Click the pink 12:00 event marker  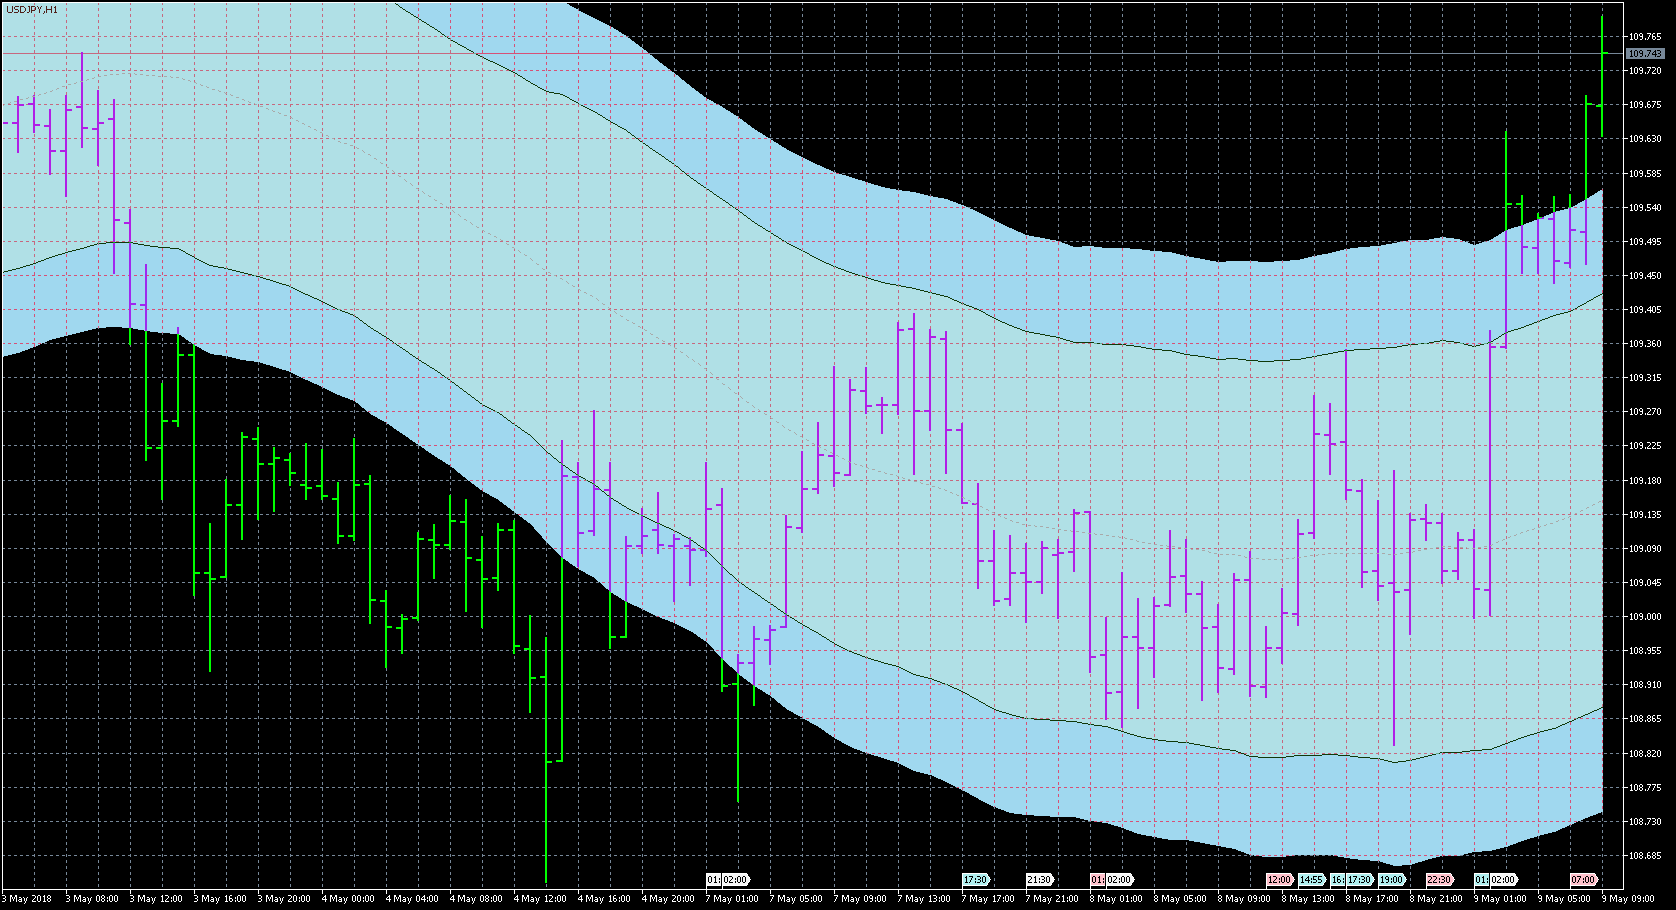[1279, 880]
